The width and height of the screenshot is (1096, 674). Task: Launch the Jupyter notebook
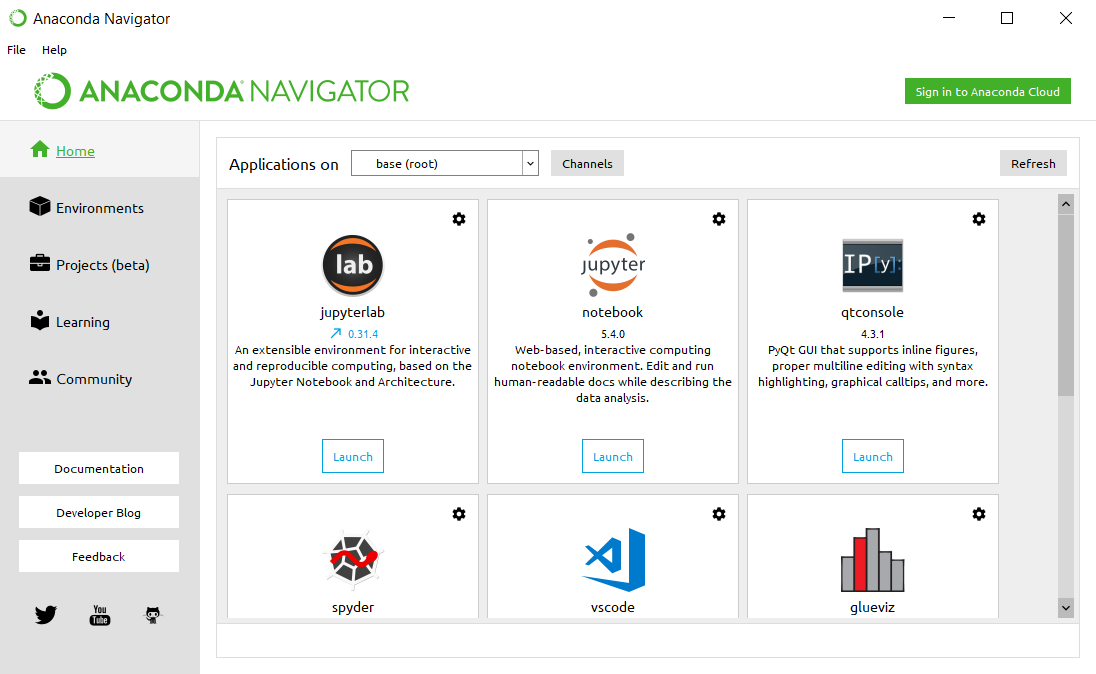click(x=612, y=457)
